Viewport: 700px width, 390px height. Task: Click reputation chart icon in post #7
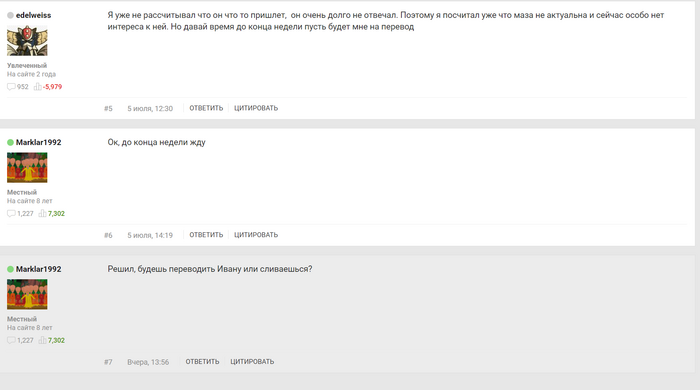(x=42, y=340)
